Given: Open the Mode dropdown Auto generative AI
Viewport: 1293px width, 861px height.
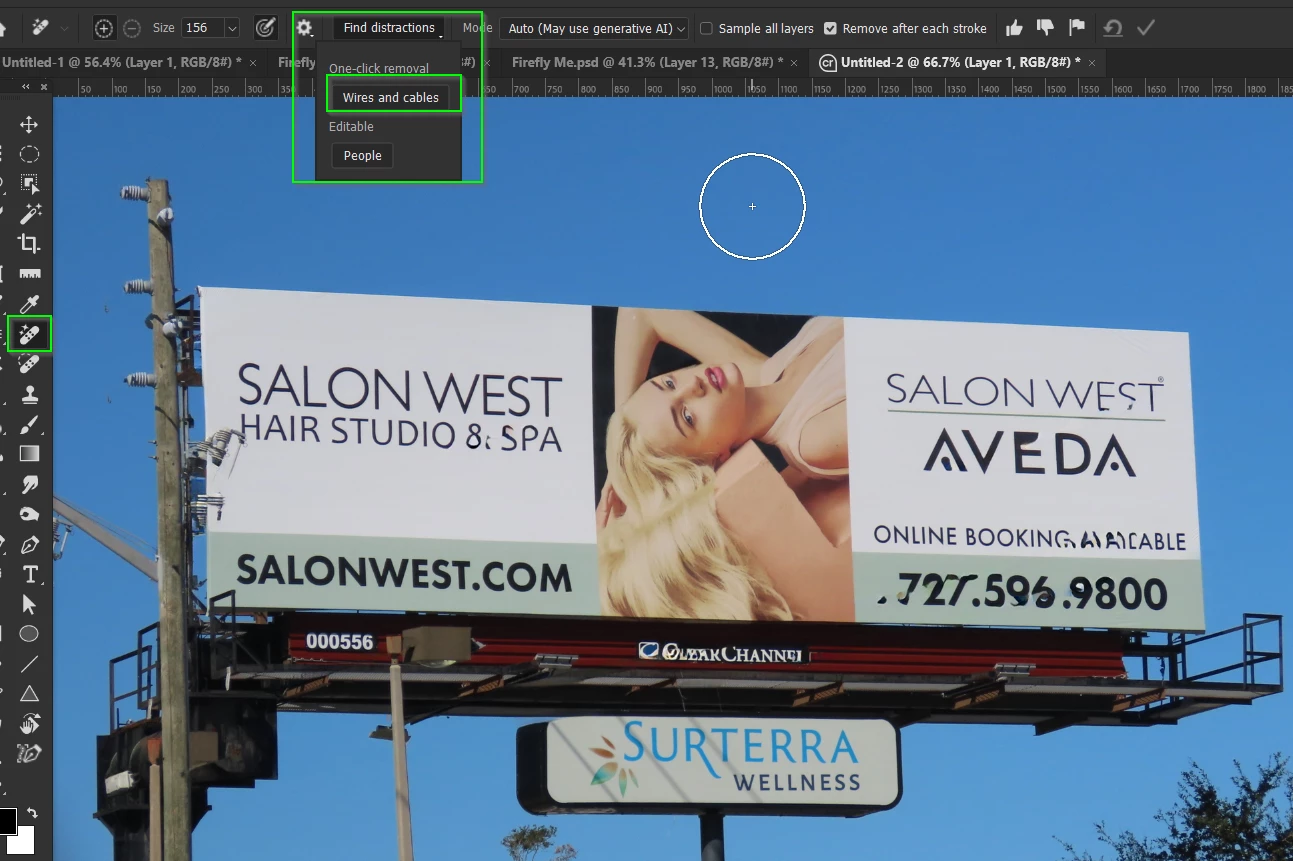Looking at the screenshot, I should [594, 28].
